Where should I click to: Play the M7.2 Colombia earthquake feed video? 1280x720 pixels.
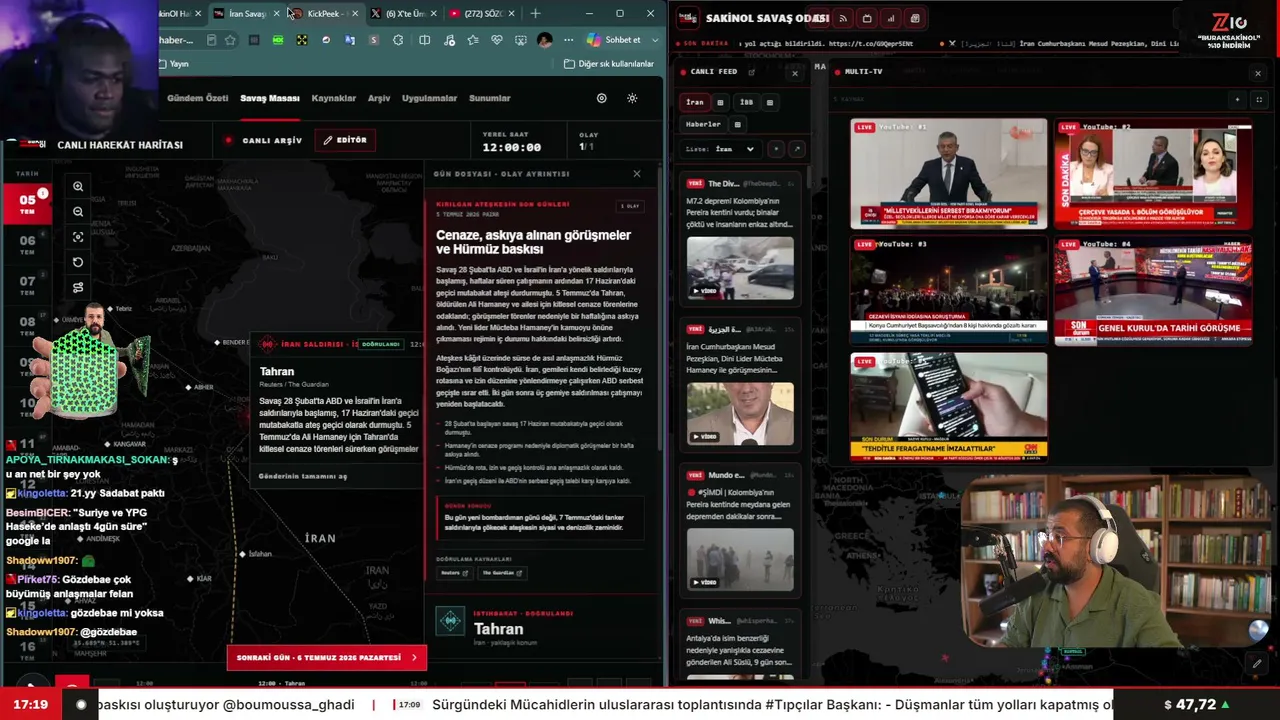(x=740, y=268)
